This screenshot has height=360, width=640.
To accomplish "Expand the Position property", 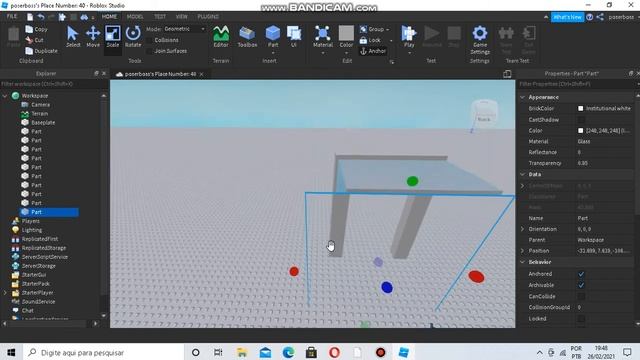I will point(522,251).
